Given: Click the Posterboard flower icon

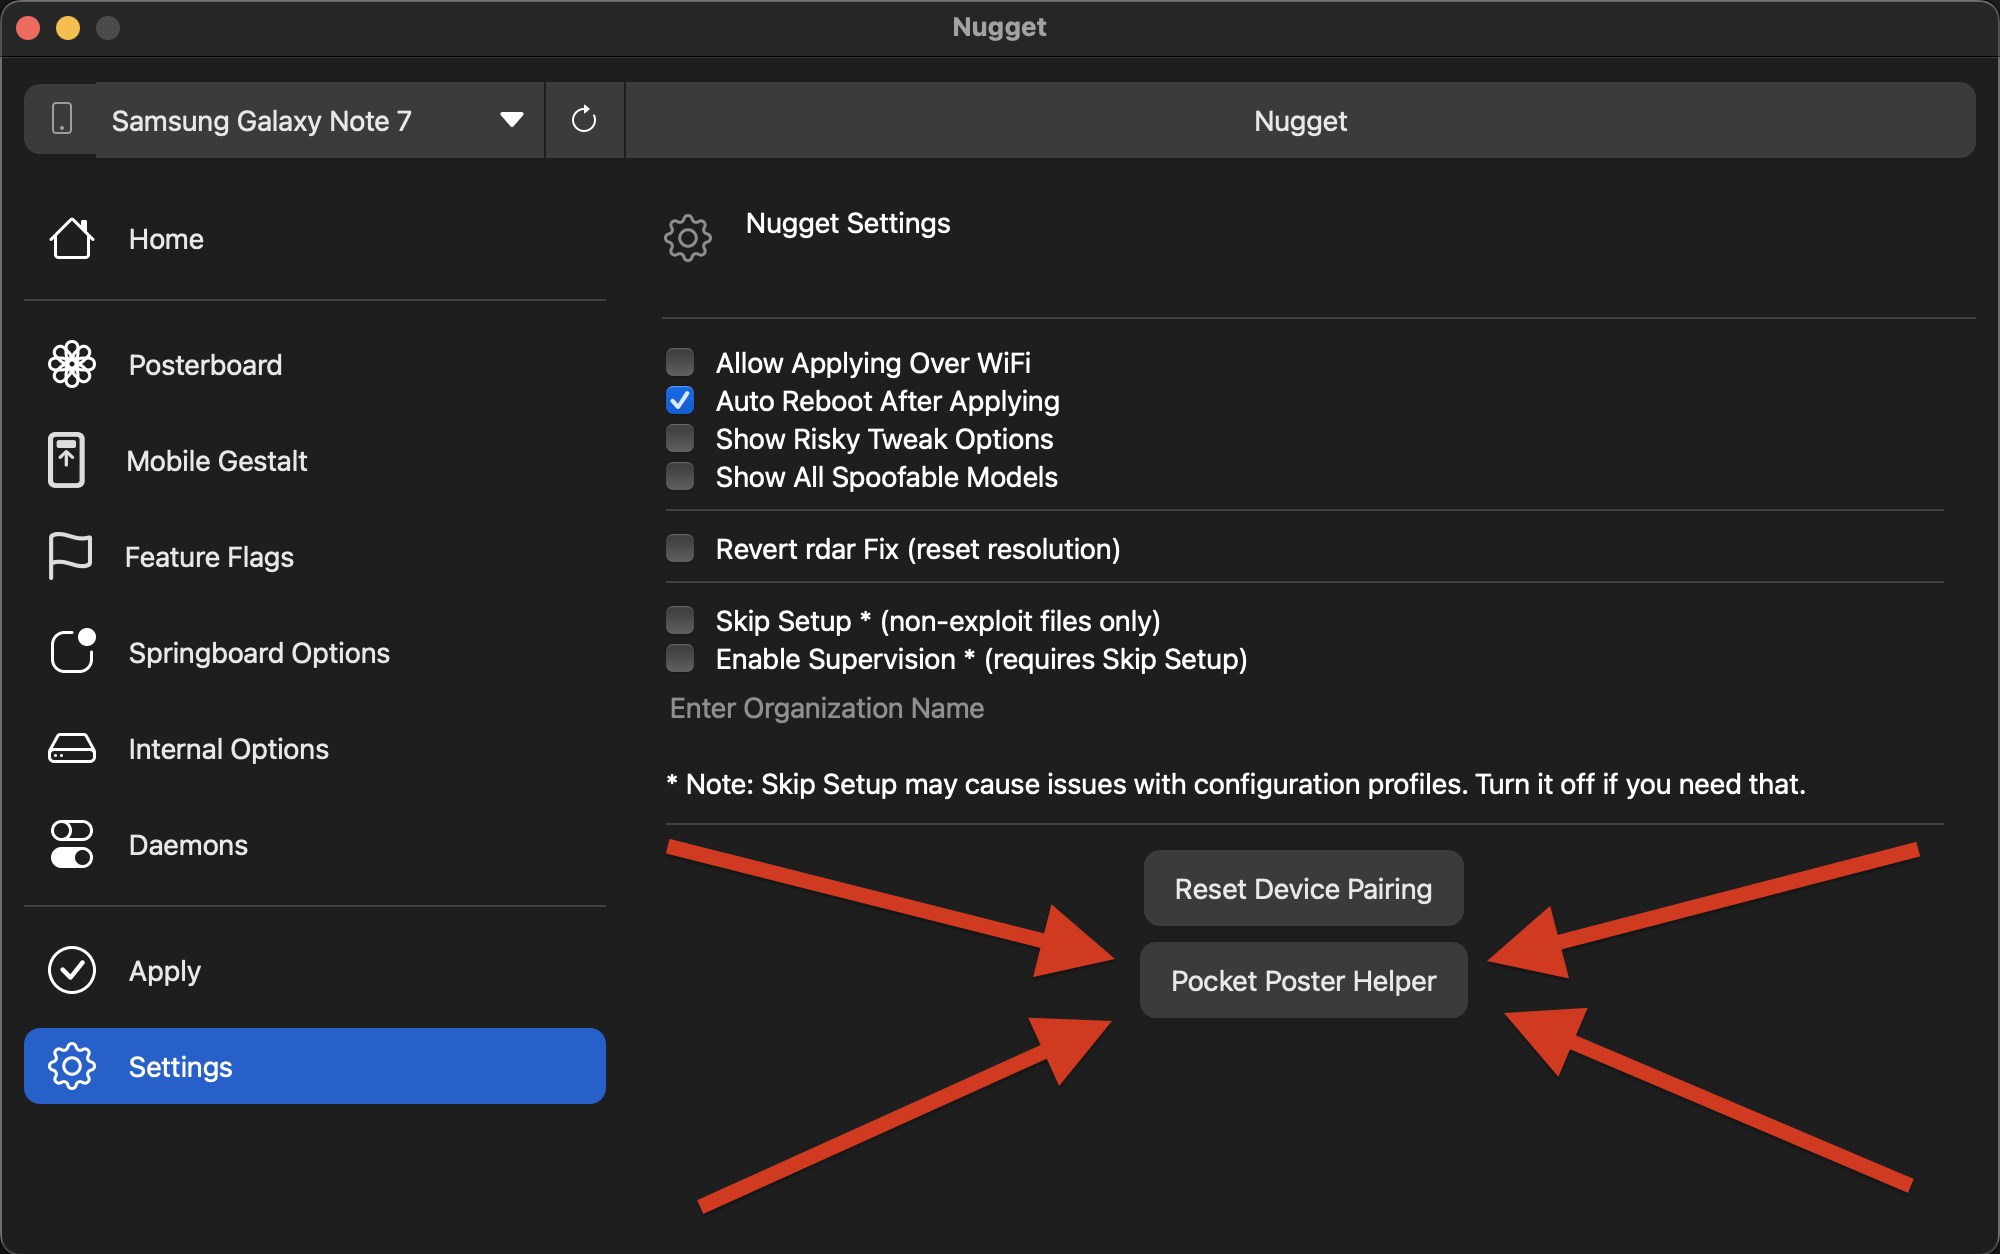Looking at the screenshot, I should [x=72, y=364].
